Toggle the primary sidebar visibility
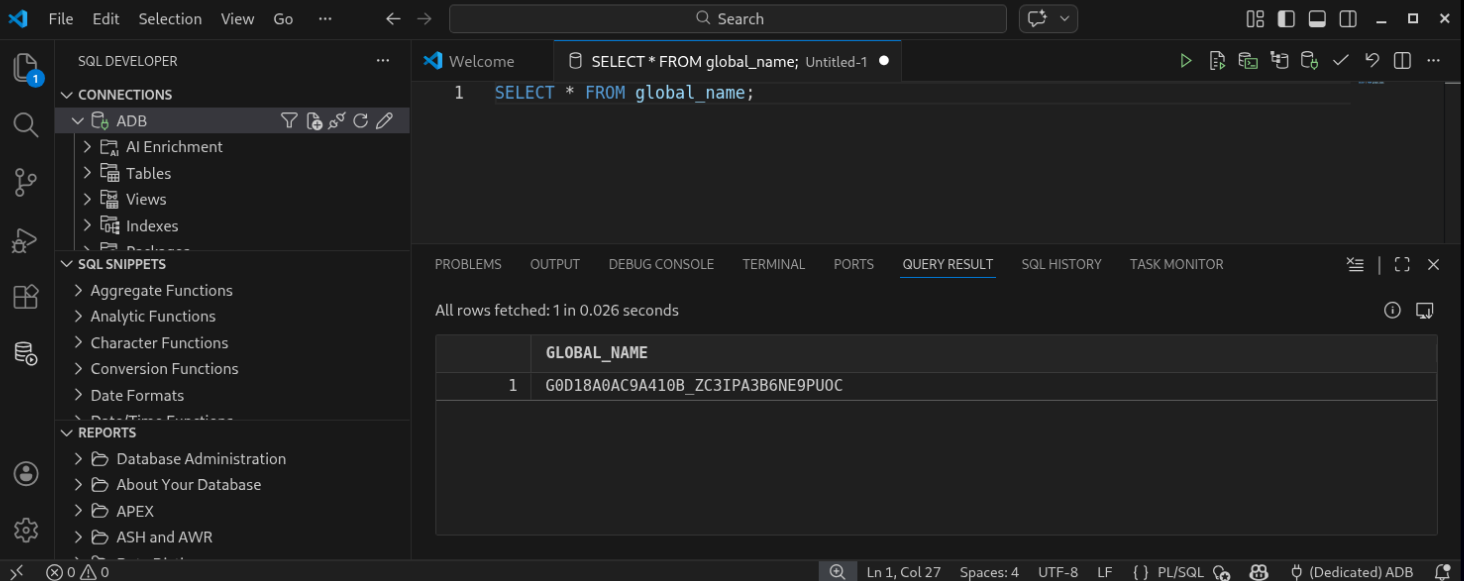This screenshot has height=581, width=1464. tap(1285, 17)
